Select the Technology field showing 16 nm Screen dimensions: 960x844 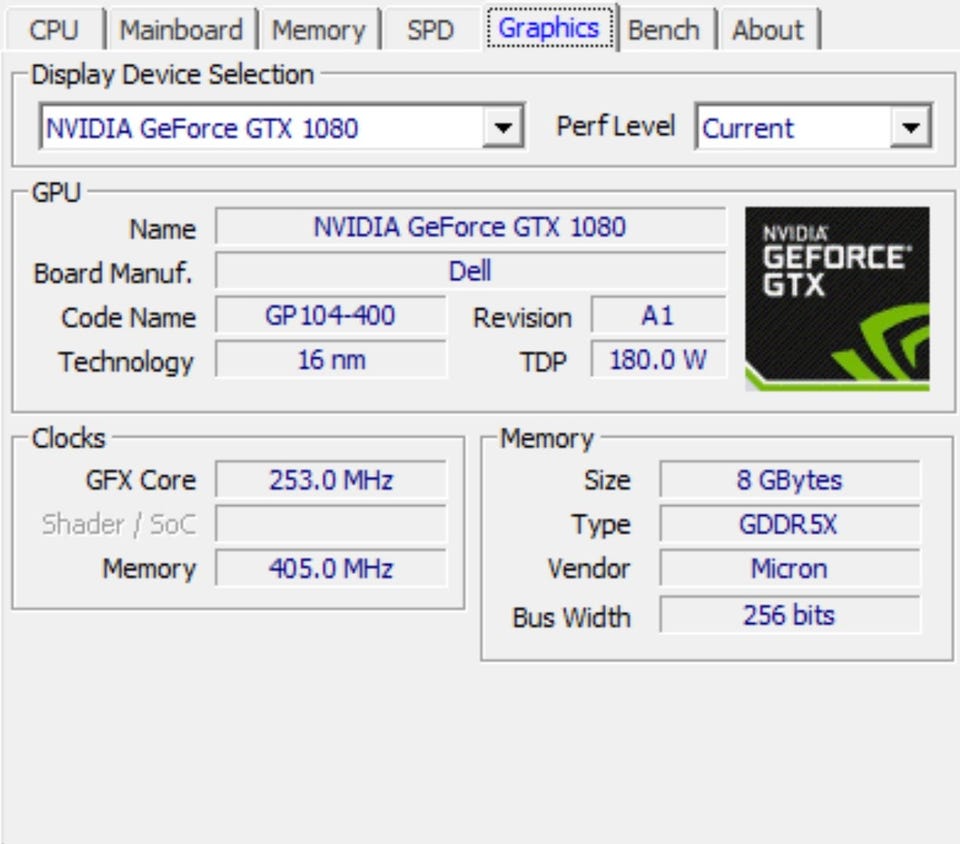point(330,360)
